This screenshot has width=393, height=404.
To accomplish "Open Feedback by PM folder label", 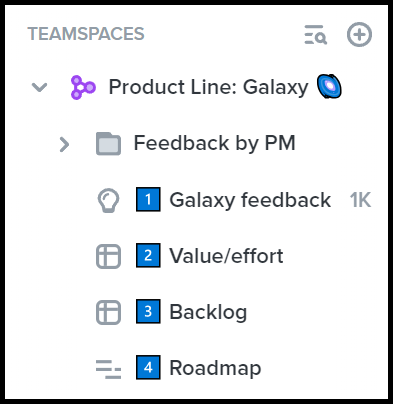I will [x=214, y=143].
